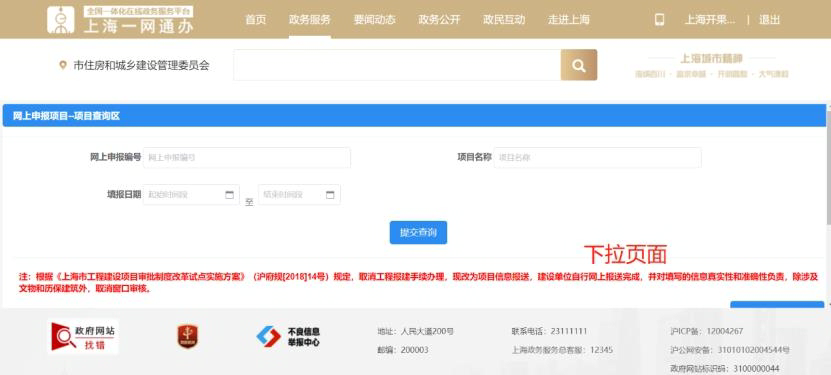This screenshot has height=375, width=831.
Task: Click the 政府网站找错 icon in footer
Action: [x=83, y=337]
